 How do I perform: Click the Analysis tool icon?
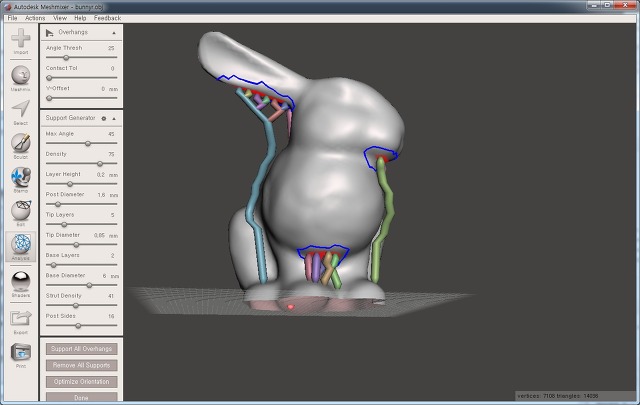click(x=20, y=244)
